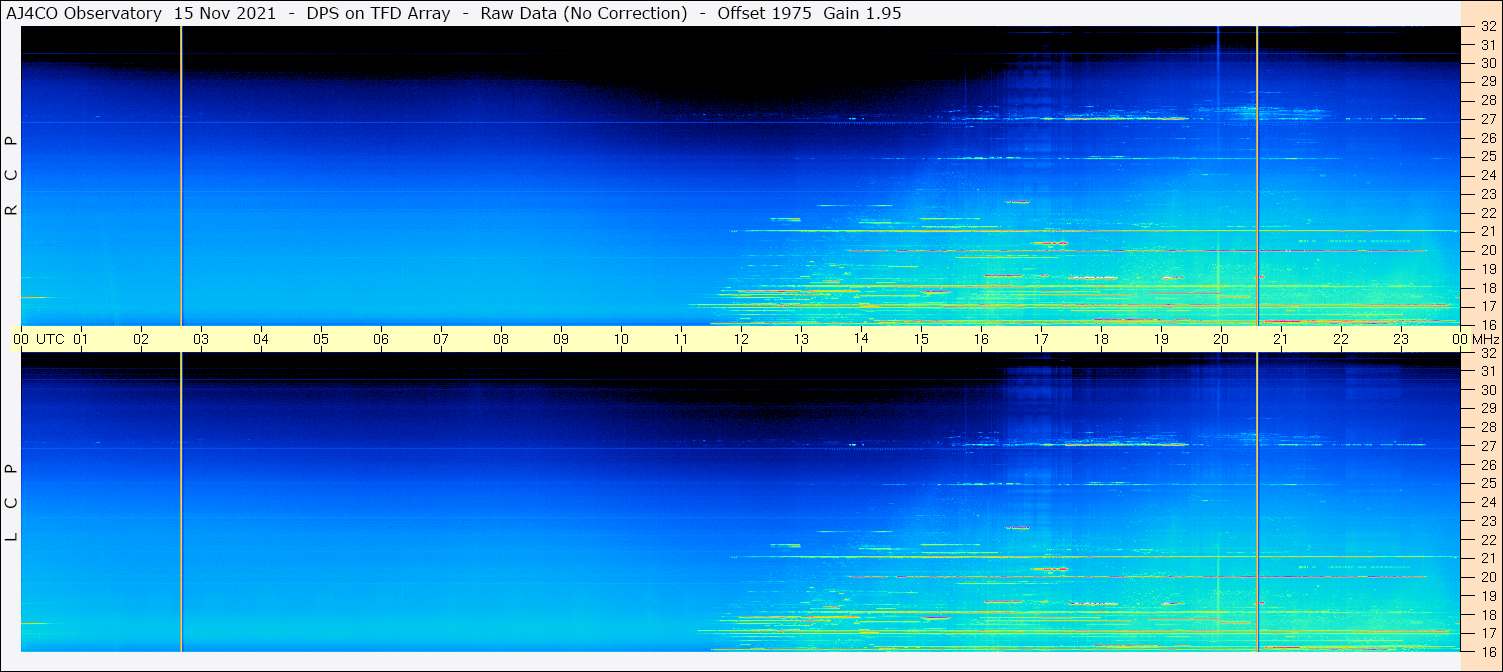Pick the 24 MHz tick in LCP panel
Viewport: 1503px width, 672px height.
pos(1488,502)
